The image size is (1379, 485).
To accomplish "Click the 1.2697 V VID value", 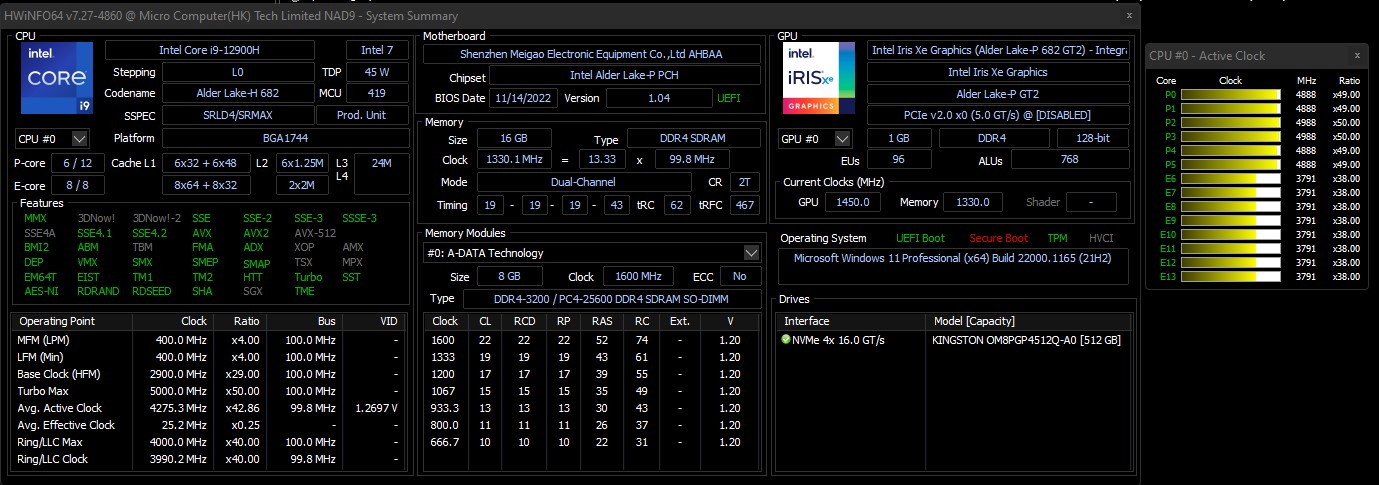I will pos(375,408).
